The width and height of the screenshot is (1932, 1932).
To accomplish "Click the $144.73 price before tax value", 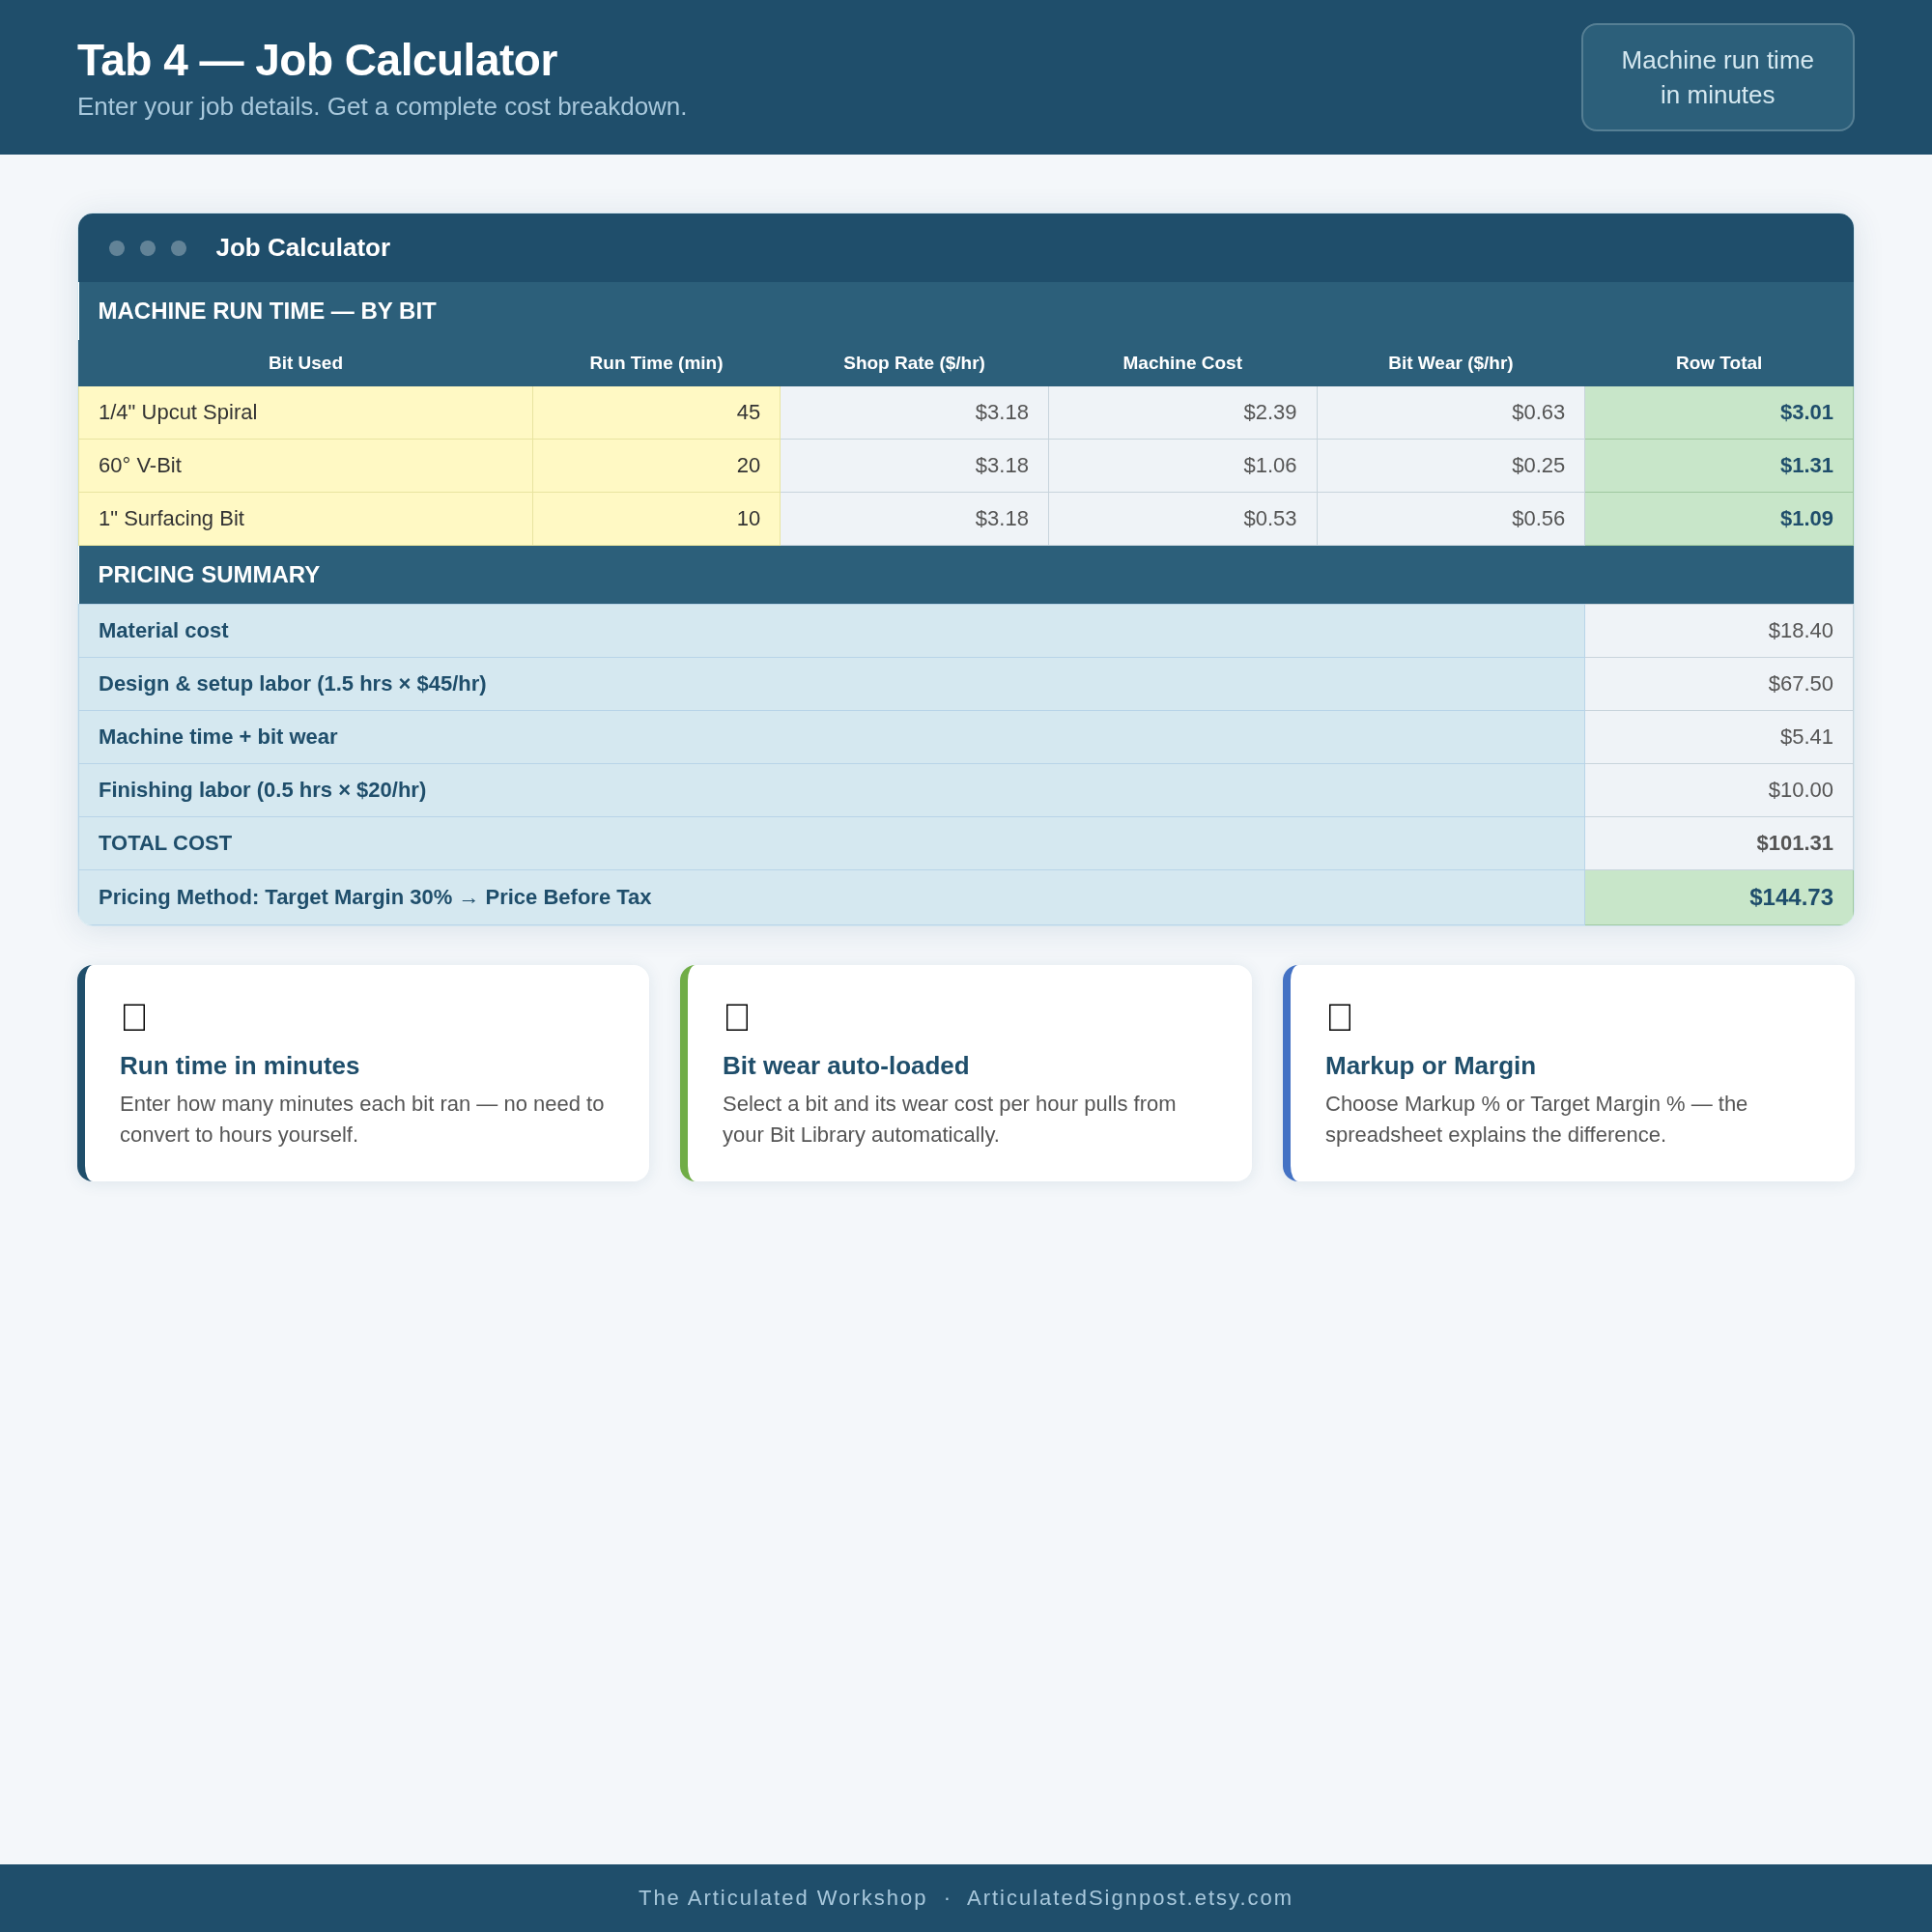I will (x=1719, y=897).
